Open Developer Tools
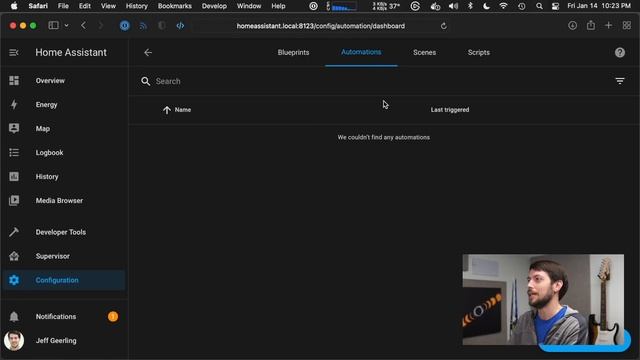The width and height of the screenshot is (640, 360). [x=64, y=232]
